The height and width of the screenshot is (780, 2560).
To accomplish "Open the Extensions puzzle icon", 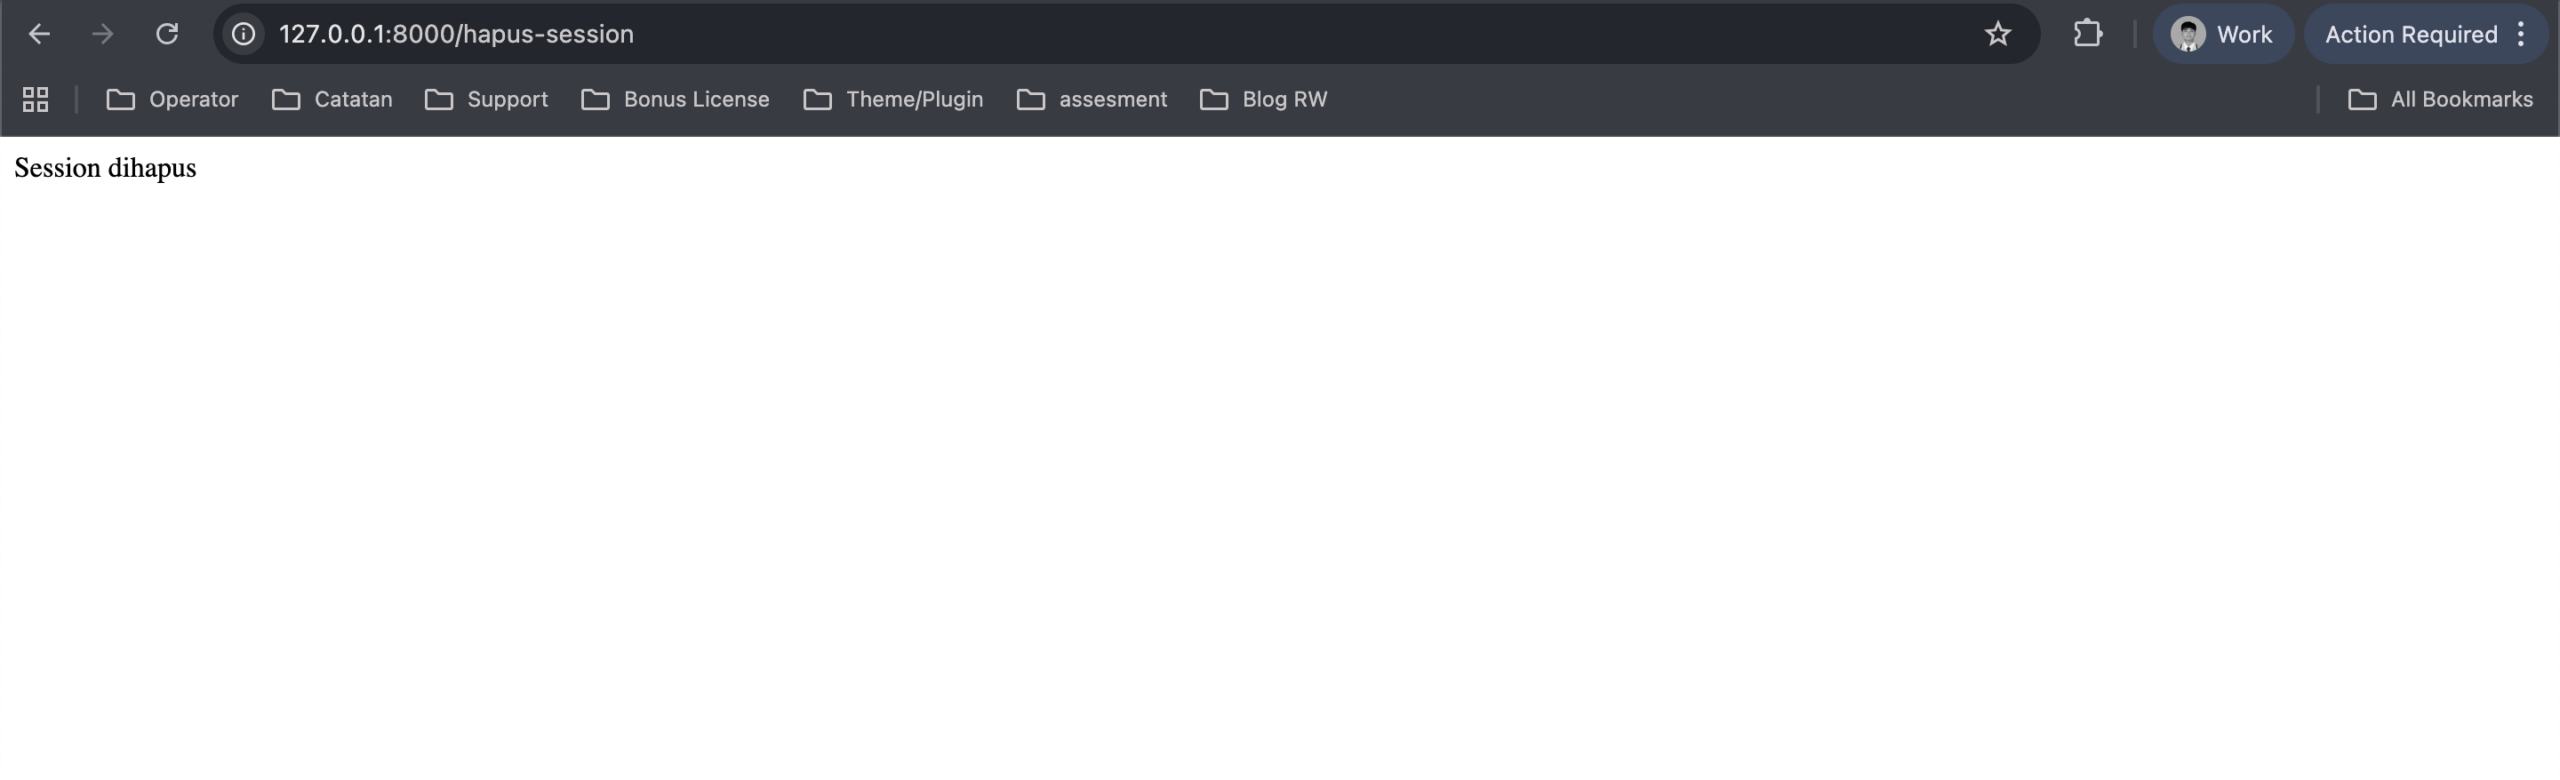I will click(x=2087, y=34).
